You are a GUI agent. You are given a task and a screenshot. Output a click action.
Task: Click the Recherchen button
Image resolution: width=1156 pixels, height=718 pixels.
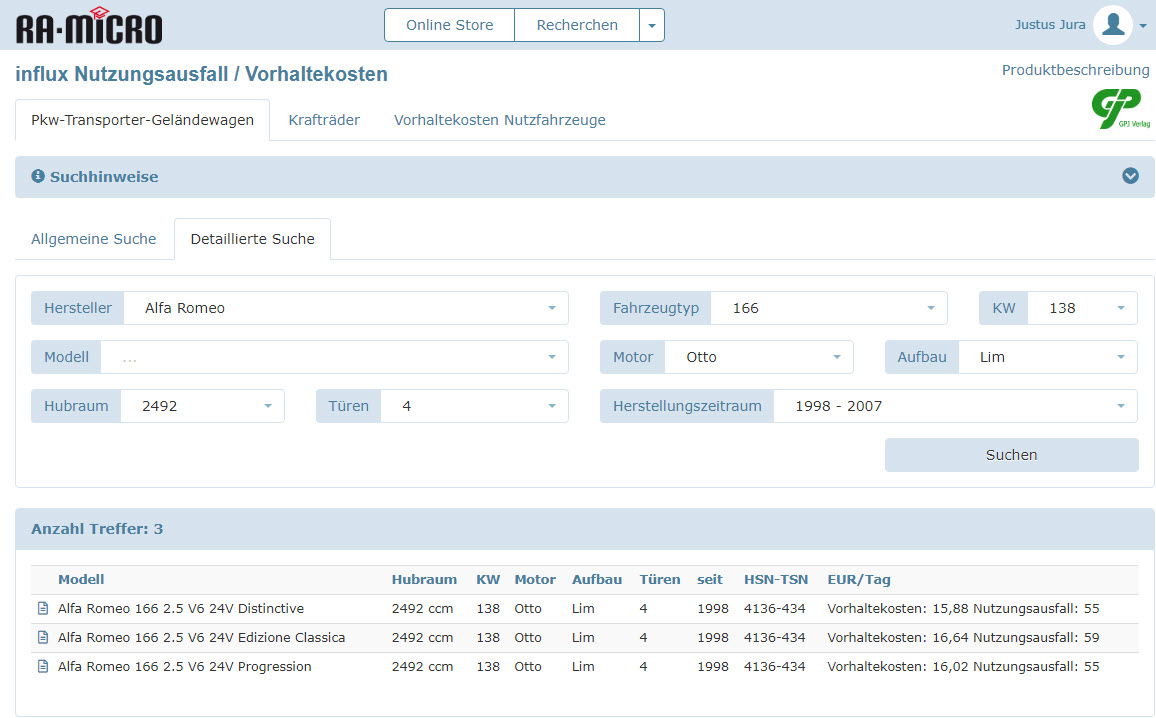[577, 25]
